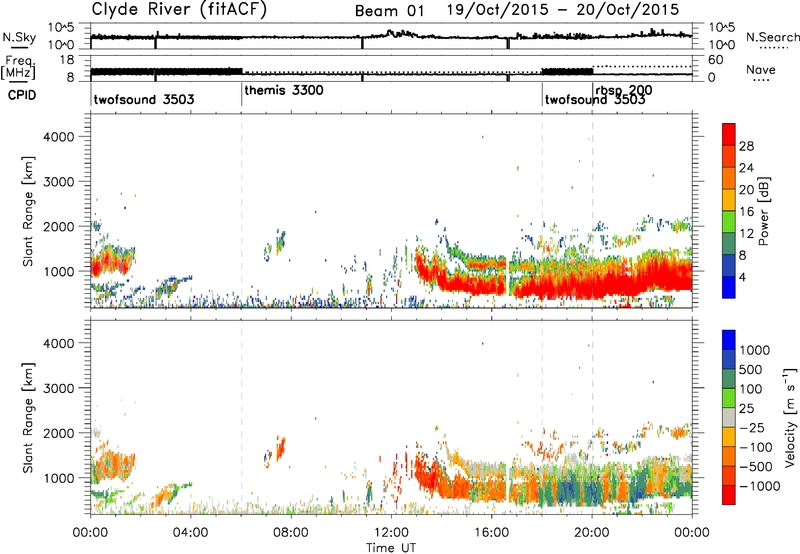Click the '20' tick on Power colorbar

click(x=746, y=190)
